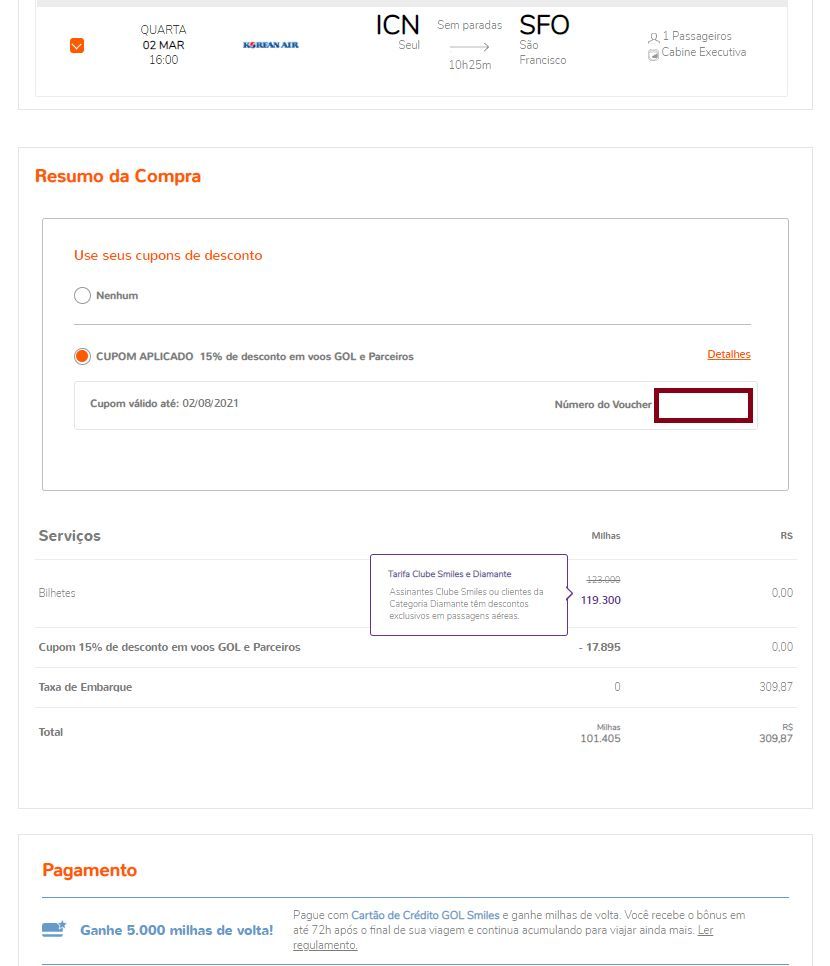Click the cabin icon beside Cabine Executiva
Screen dimensions: 830x966
[653, 54]
